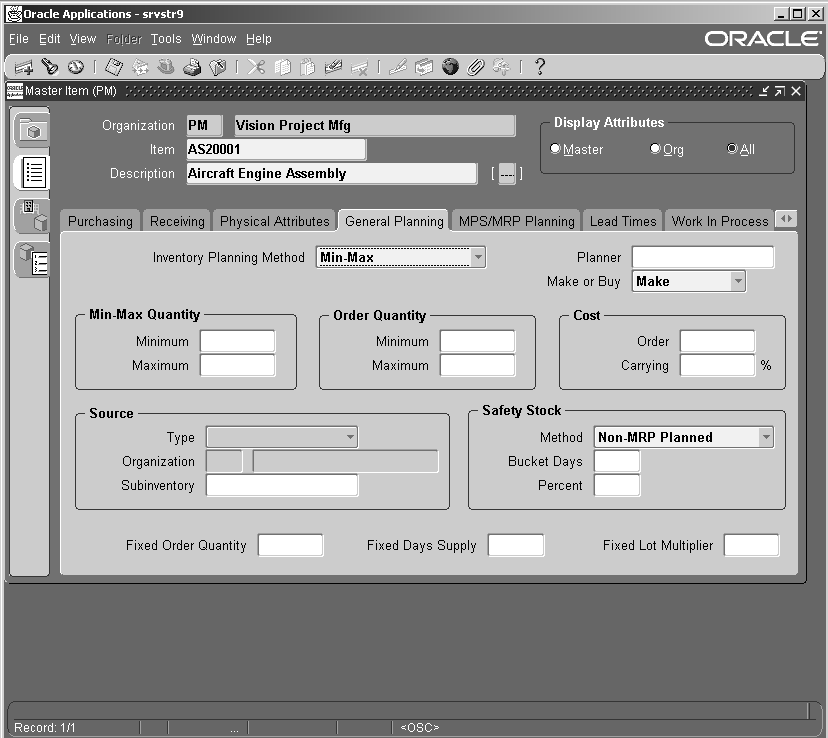Screen dimensions: 828x738
Task: Open the Edit menu
Action: pyautogui.click(x=50, y=39)
